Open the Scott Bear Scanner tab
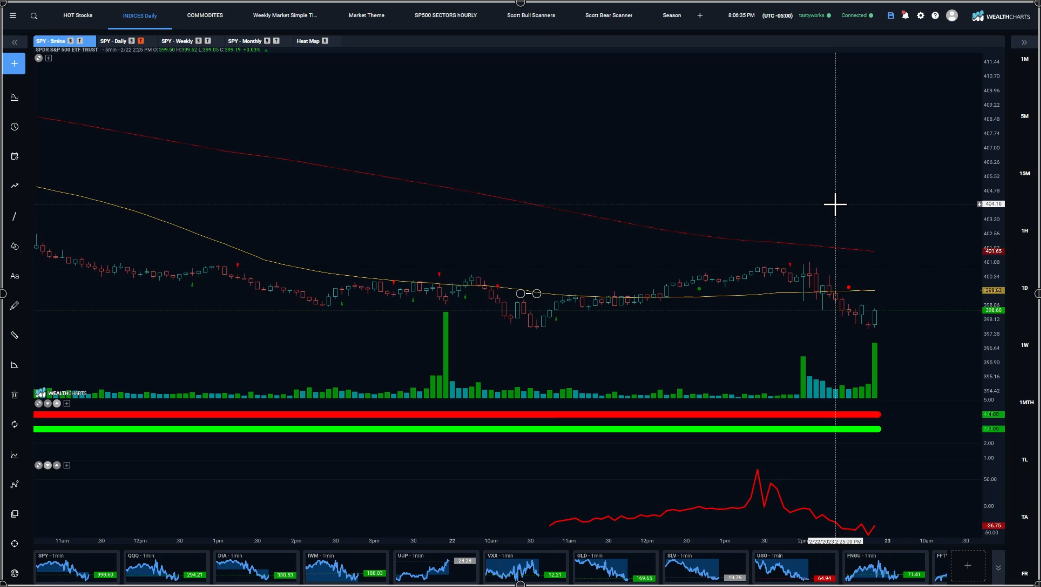Image resolution: width=1041 pixels, height=587 pixels. pos(609,15)
